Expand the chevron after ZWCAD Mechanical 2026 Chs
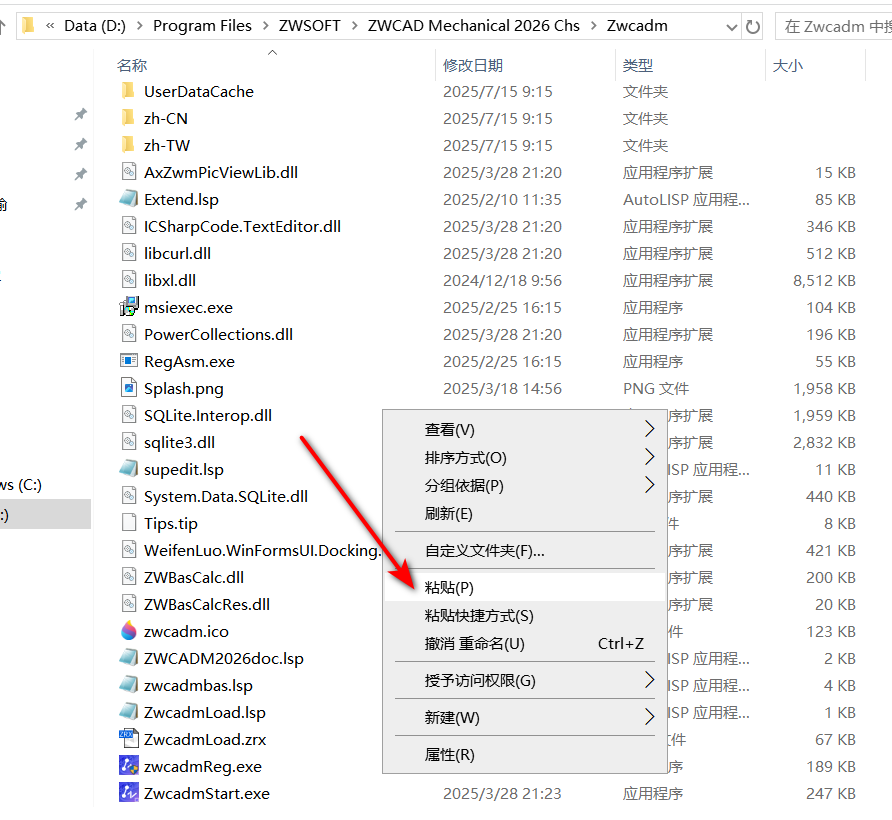 593,26
